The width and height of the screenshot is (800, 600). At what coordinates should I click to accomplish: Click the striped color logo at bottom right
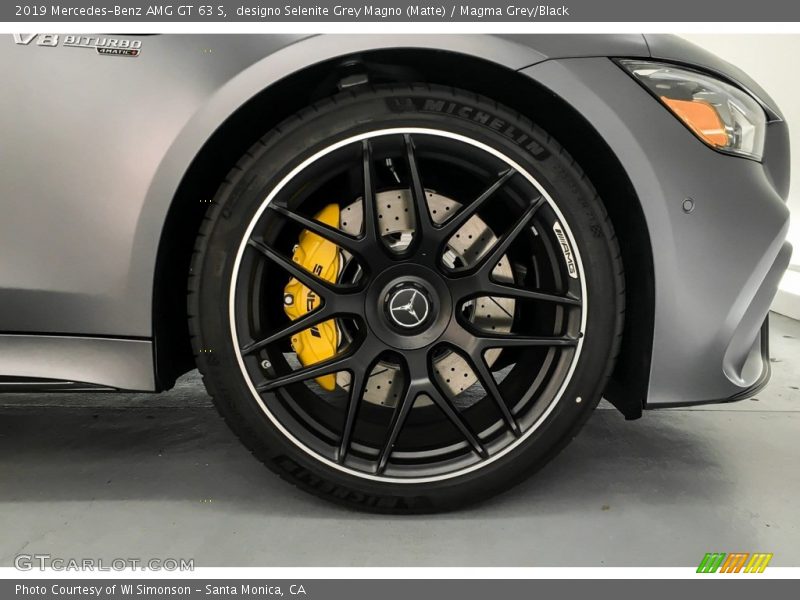pos(734,563)
